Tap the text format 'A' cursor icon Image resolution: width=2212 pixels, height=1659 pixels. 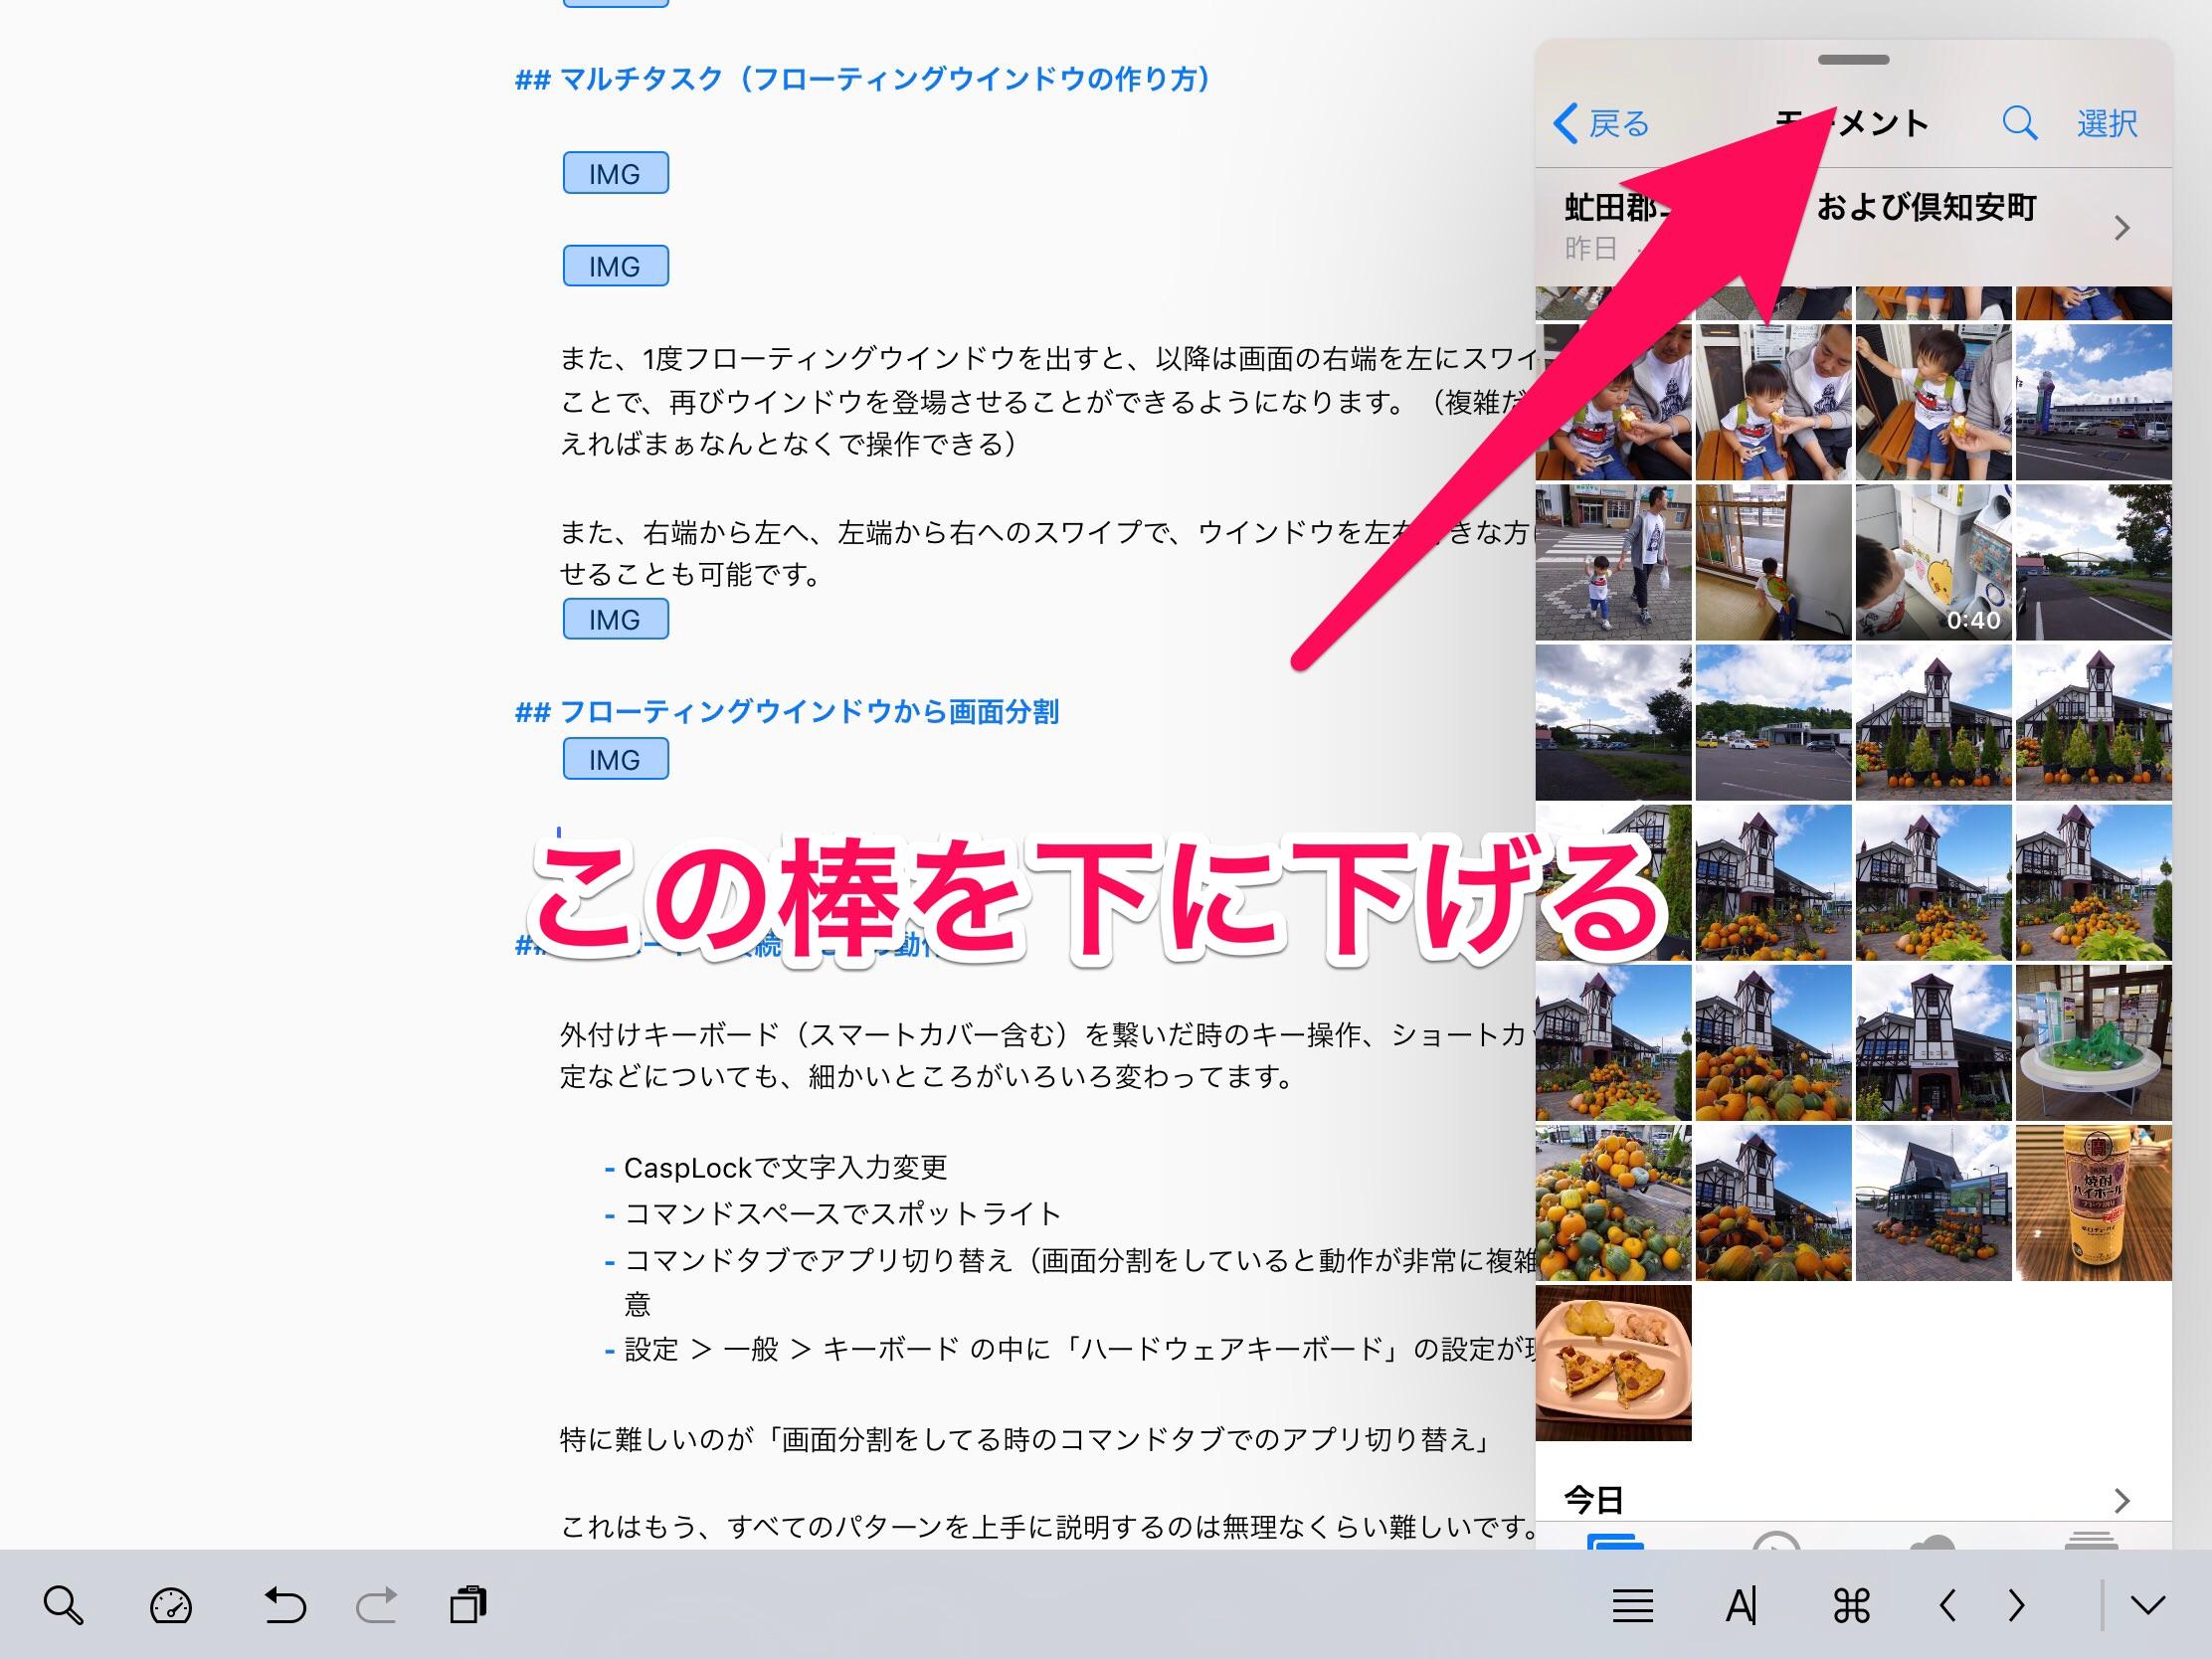click(x=1741, y=1607)
